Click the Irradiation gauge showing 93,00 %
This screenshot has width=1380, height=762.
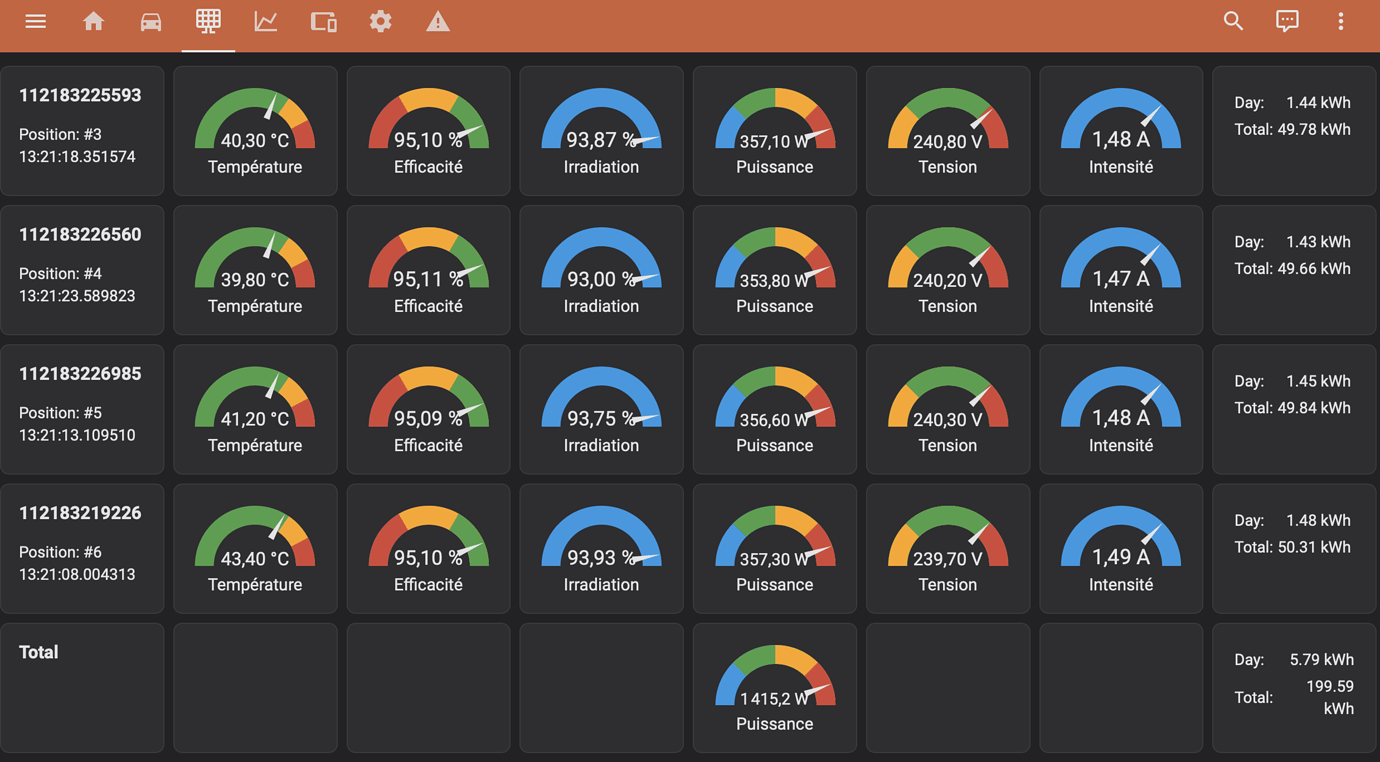click(x=601, y=269)
